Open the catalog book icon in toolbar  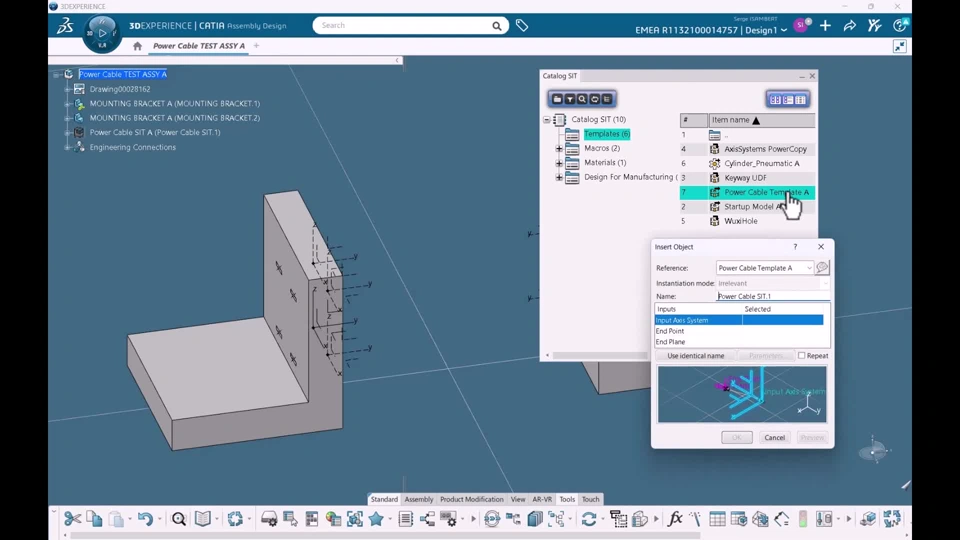(203, 519)
